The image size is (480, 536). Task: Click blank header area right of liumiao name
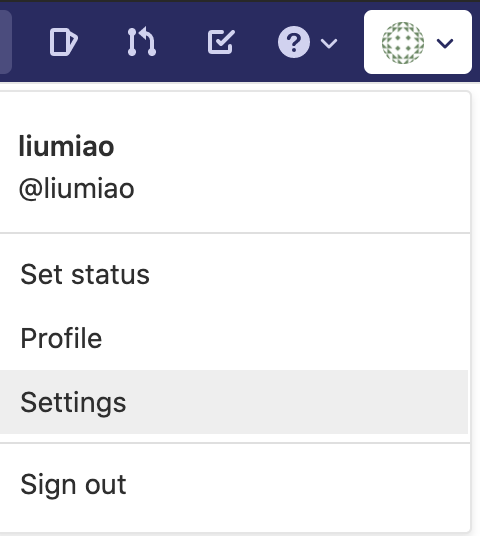[291, 146]
